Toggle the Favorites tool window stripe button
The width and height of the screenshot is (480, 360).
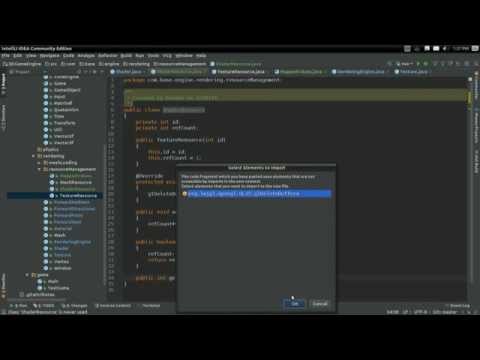click(3, 285)
